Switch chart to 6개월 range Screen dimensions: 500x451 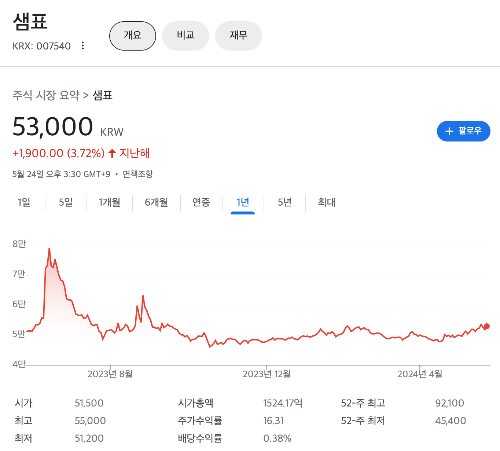(156, 202)
